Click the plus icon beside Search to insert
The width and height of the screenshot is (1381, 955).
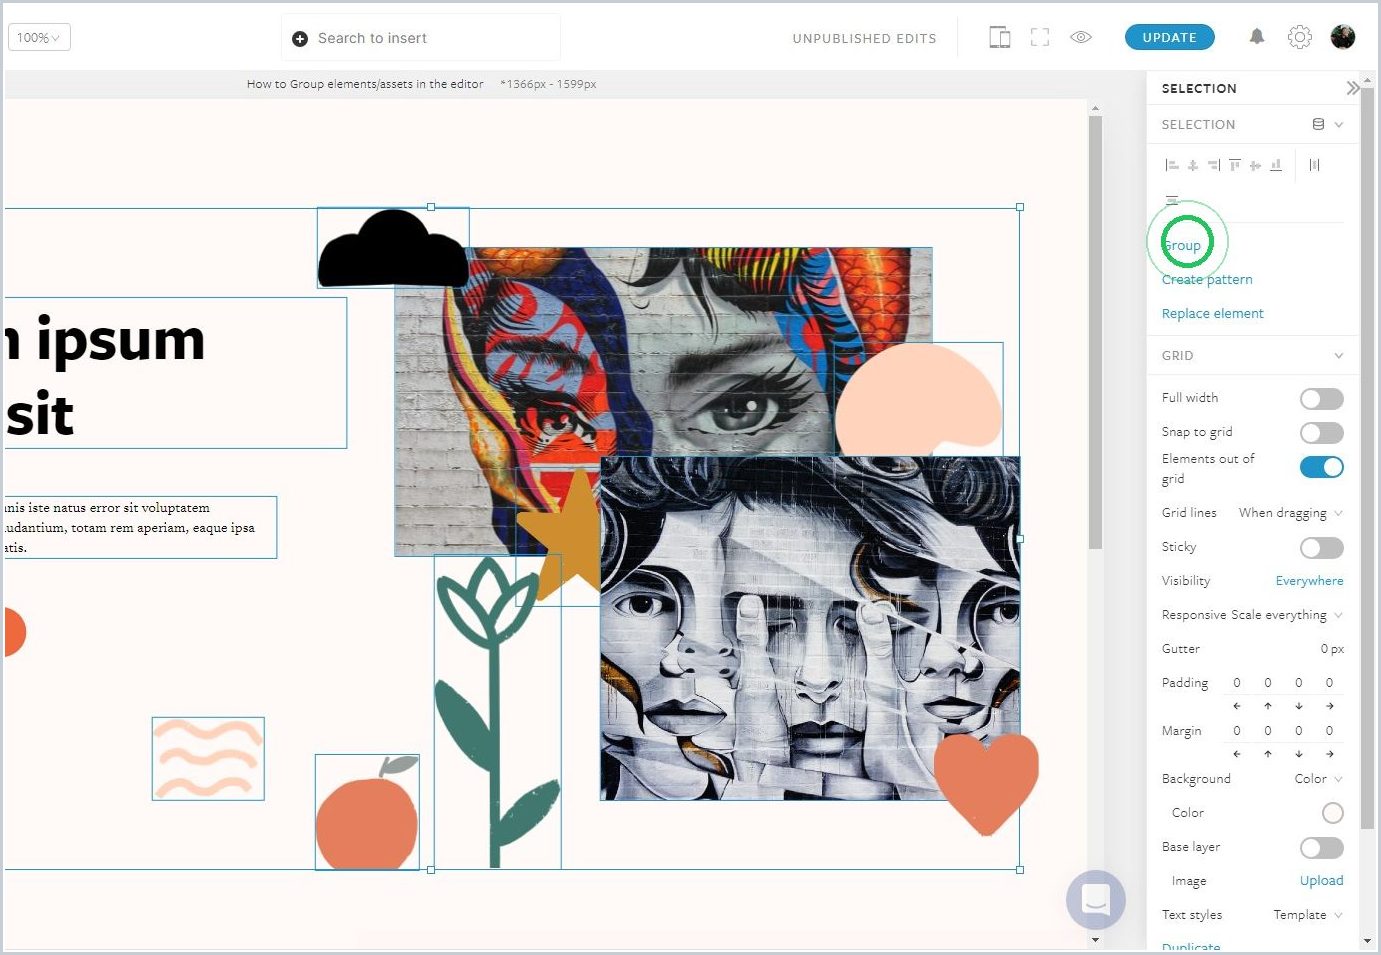coord(300,39)
